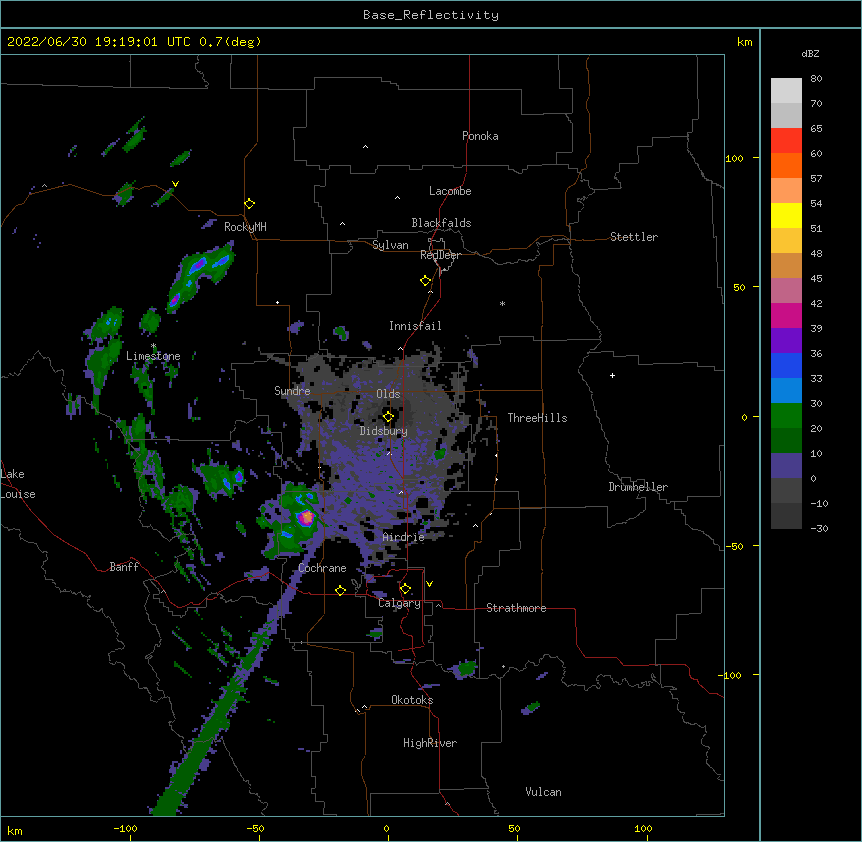Click the white plus marker north of Drumheller

point(612,375)
